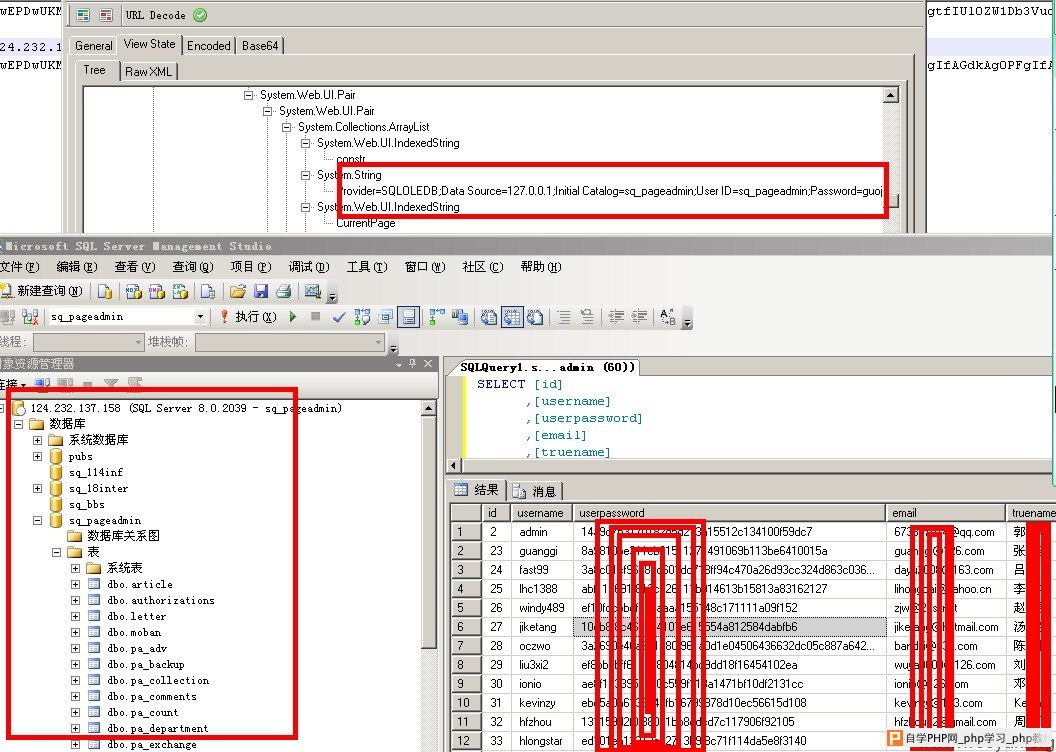1056x752 pixels.
Task: Select Results to Grid icon
Action: 512,317
